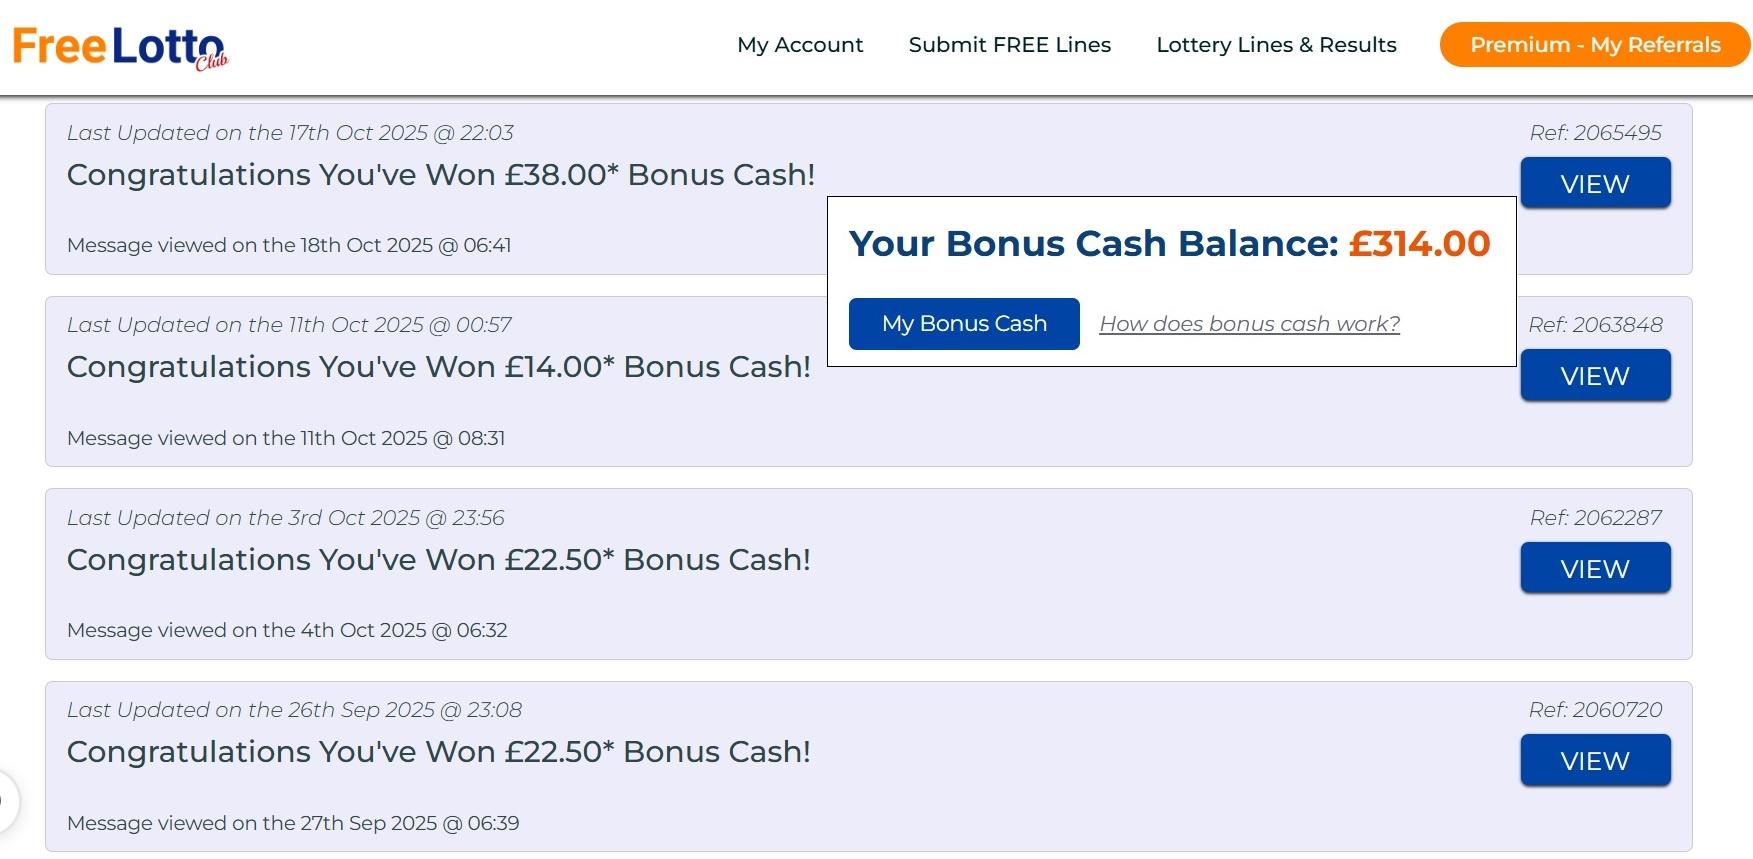The width and height of the screenshot is (1753, 859).
Task: Select the 26th Sep £22.50 message heading
Action: tap(439, 752)
